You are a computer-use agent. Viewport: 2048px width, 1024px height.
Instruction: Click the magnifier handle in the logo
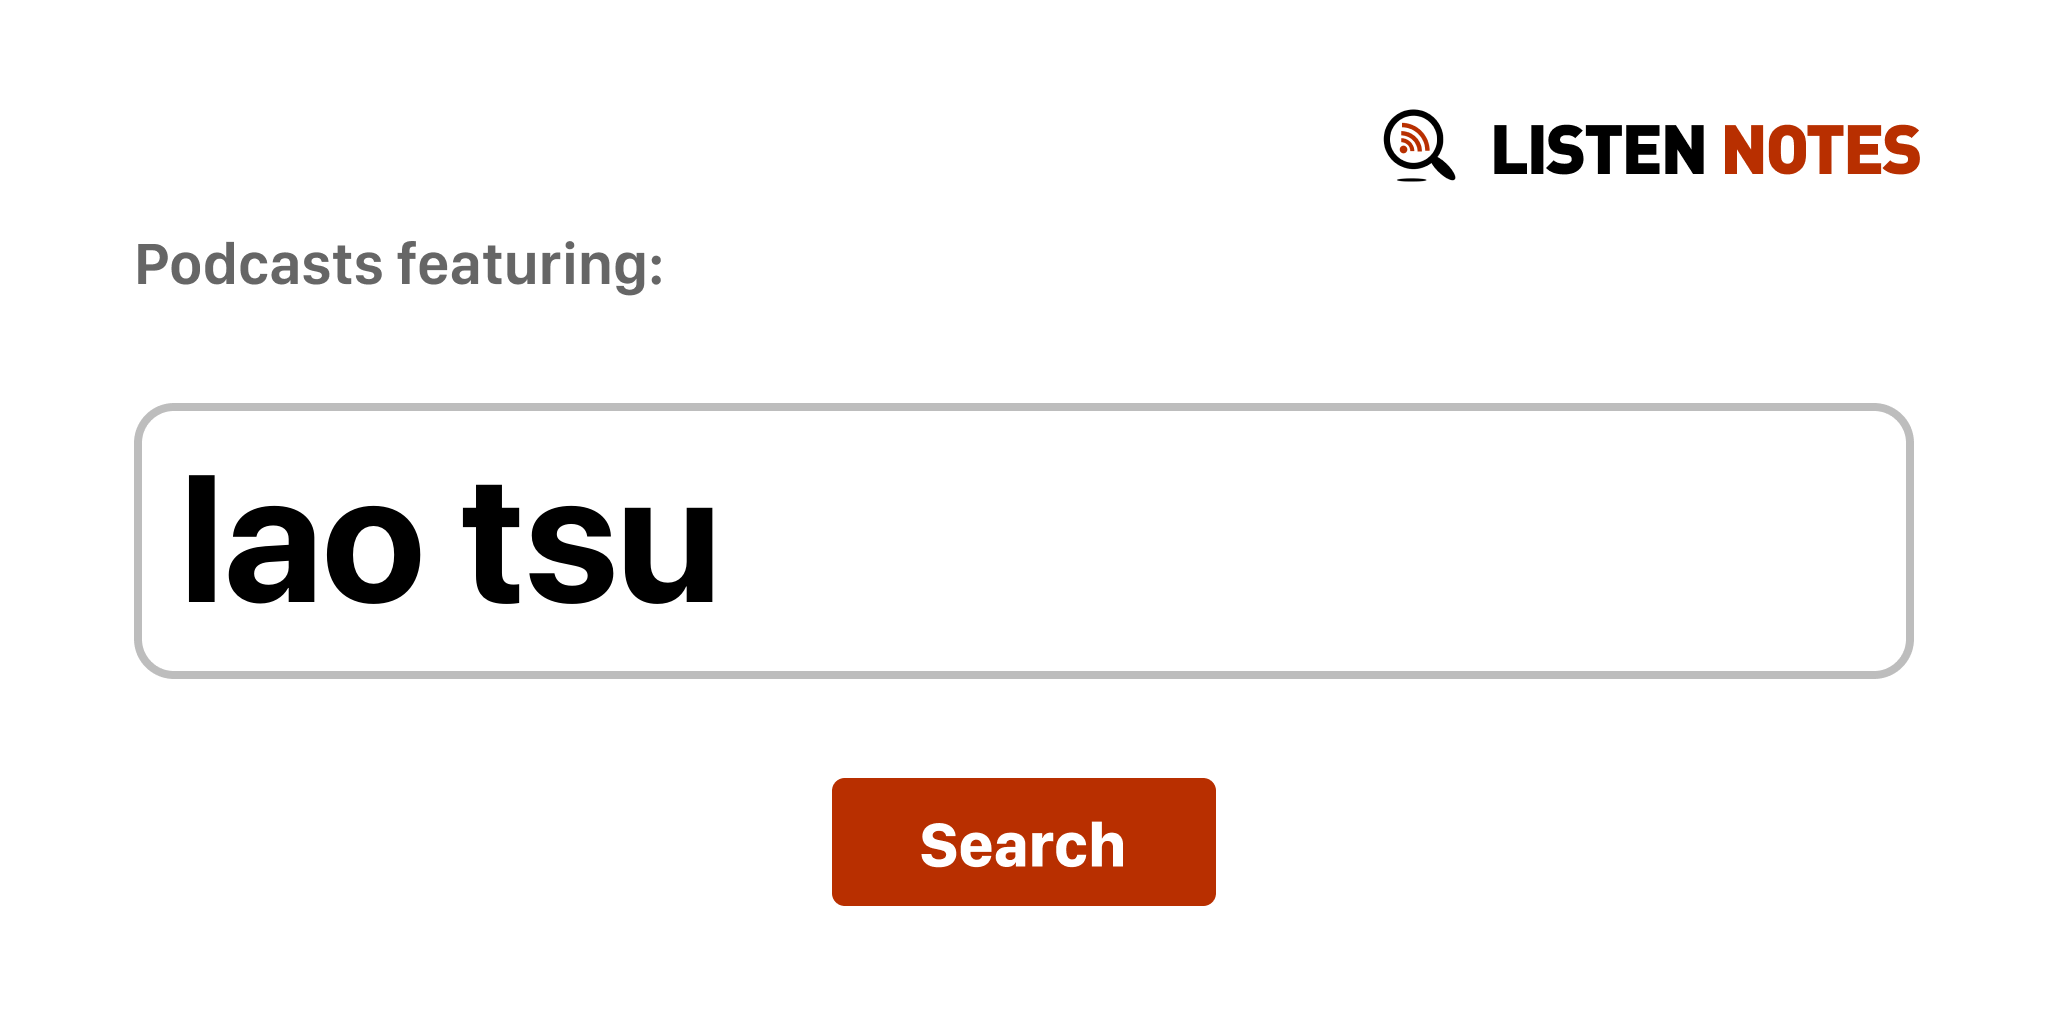click(x=1443, y=167)
